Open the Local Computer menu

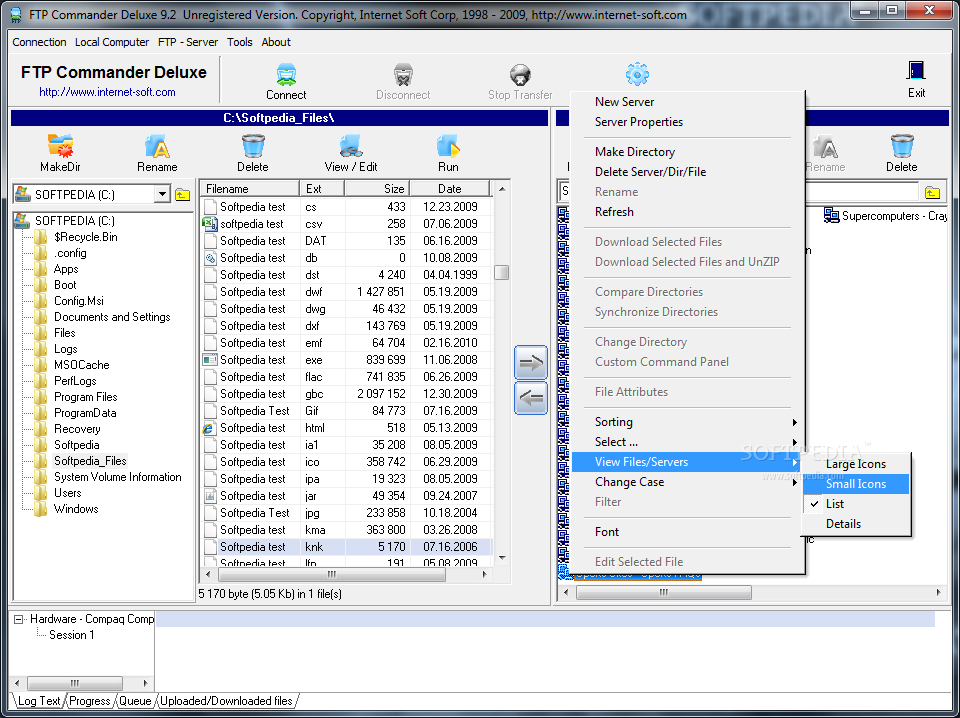[112, 42]
